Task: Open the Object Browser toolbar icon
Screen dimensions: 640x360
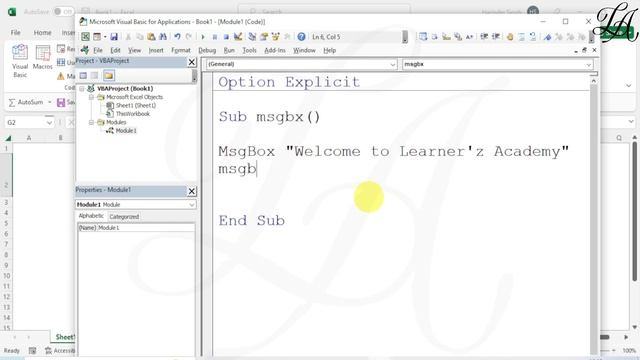Action: coord(276,37)
